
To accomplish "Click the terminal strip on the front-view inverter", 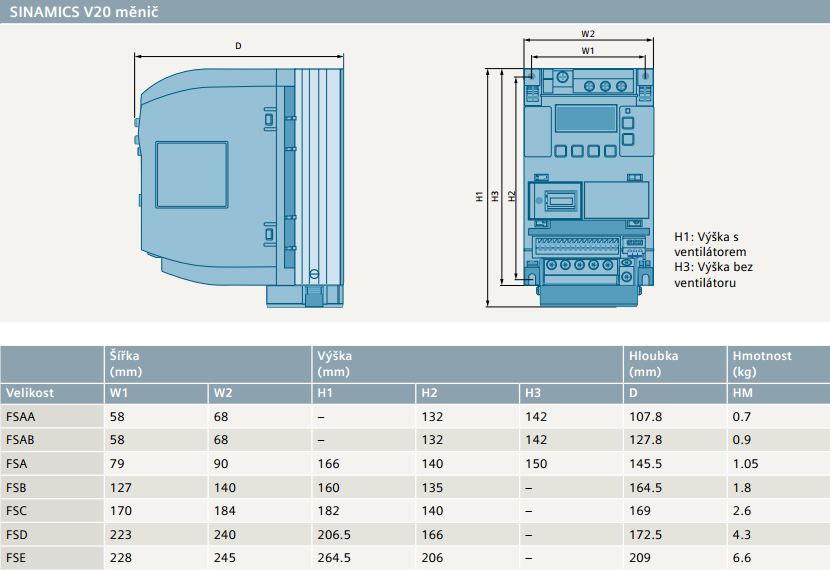I will pyautogui.click(x=577, y=245).
